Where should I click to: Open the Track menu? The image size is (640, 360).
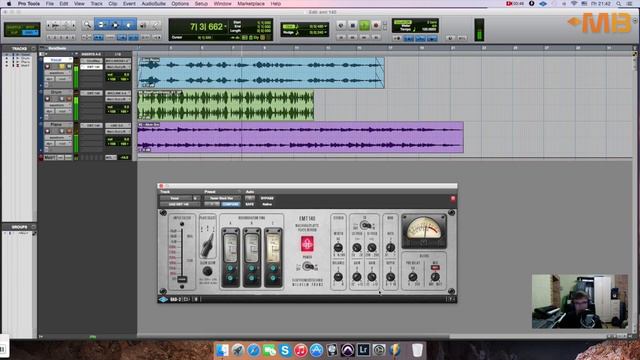(96, 4)
